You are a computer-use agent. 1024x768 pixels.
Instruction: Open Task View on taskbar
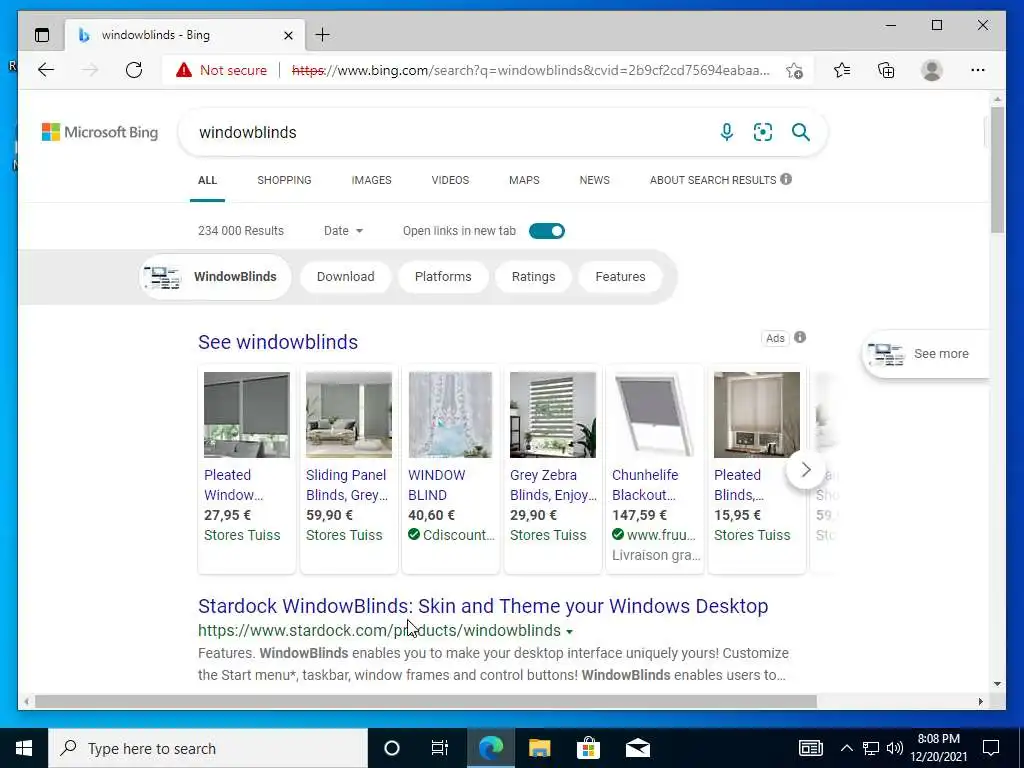(440, 748)
